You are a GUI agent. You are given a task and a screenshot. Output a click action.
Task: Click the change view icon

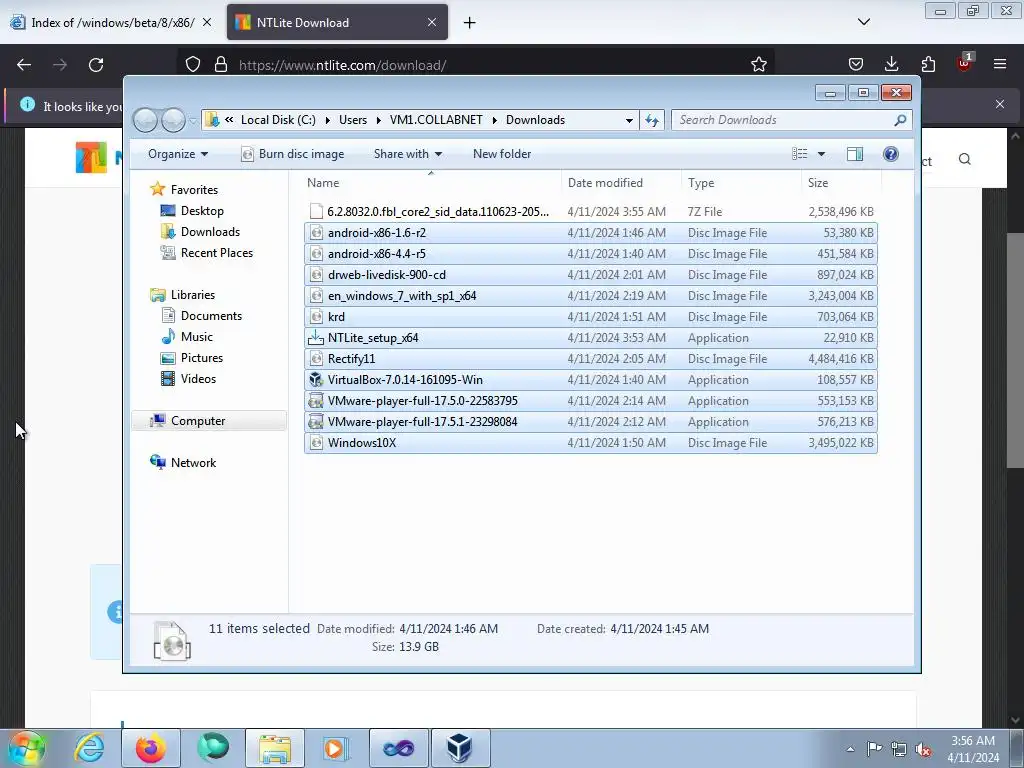pos(799,154)
